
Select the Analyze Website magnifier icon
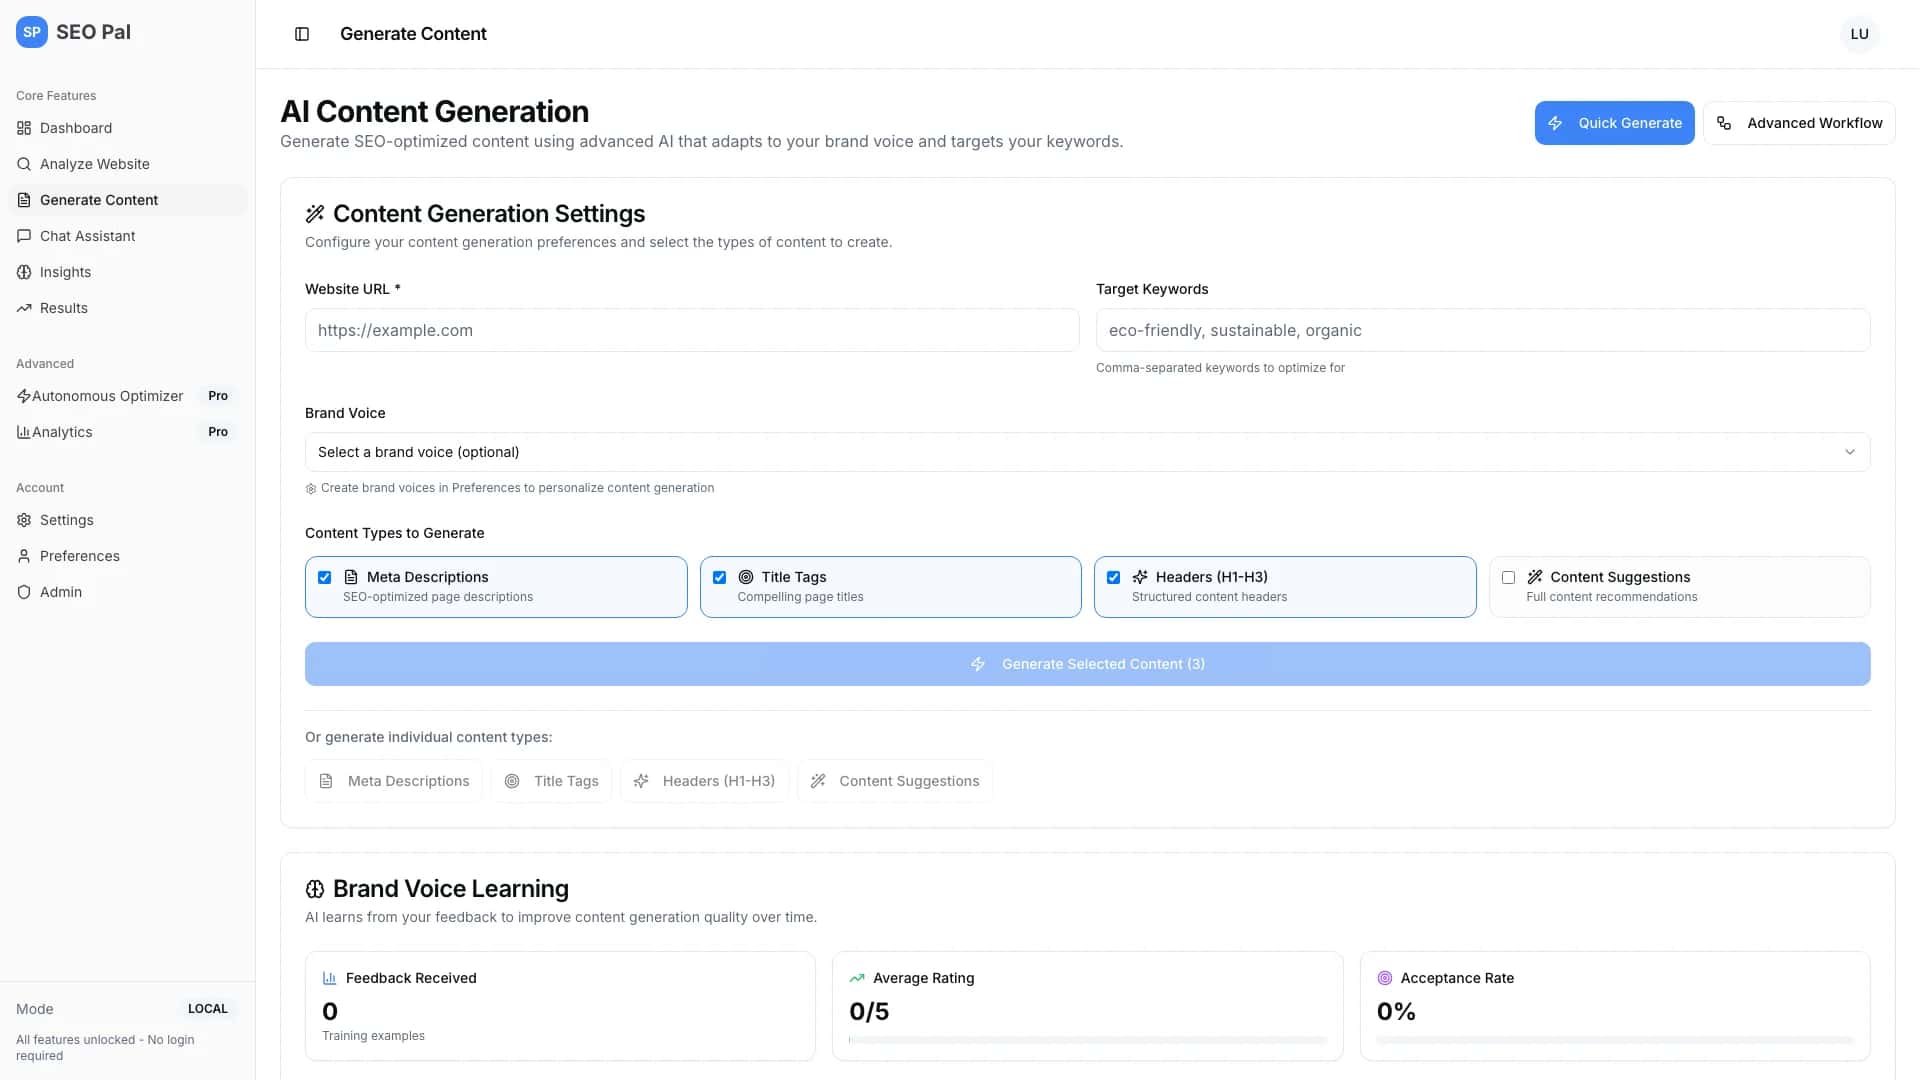24,164
